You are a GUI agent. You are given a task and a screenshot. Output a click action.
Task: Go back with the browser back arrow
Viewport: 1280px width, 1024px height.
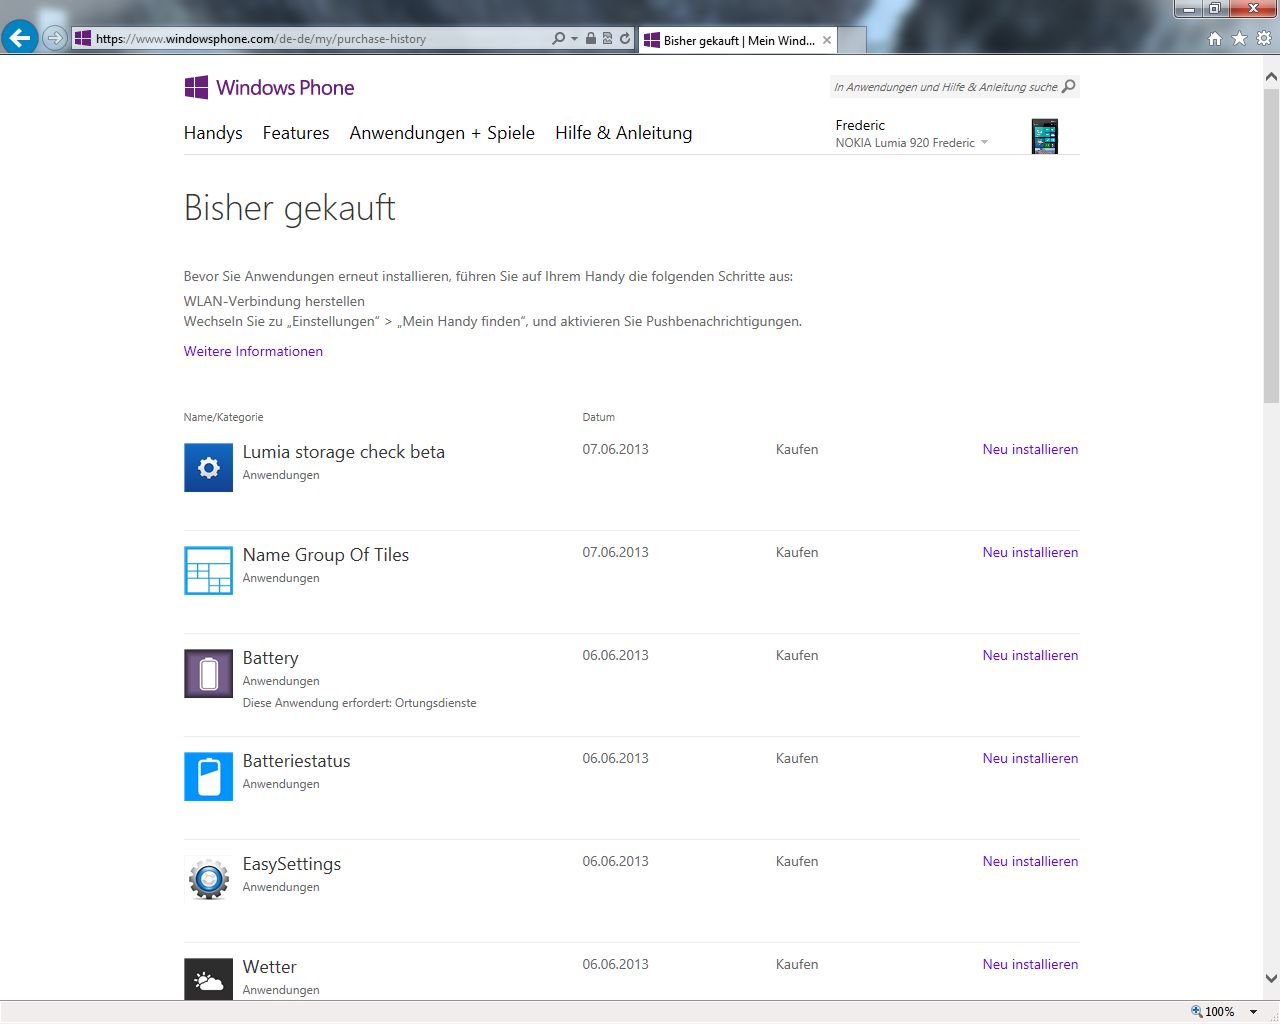click(19, 38)
